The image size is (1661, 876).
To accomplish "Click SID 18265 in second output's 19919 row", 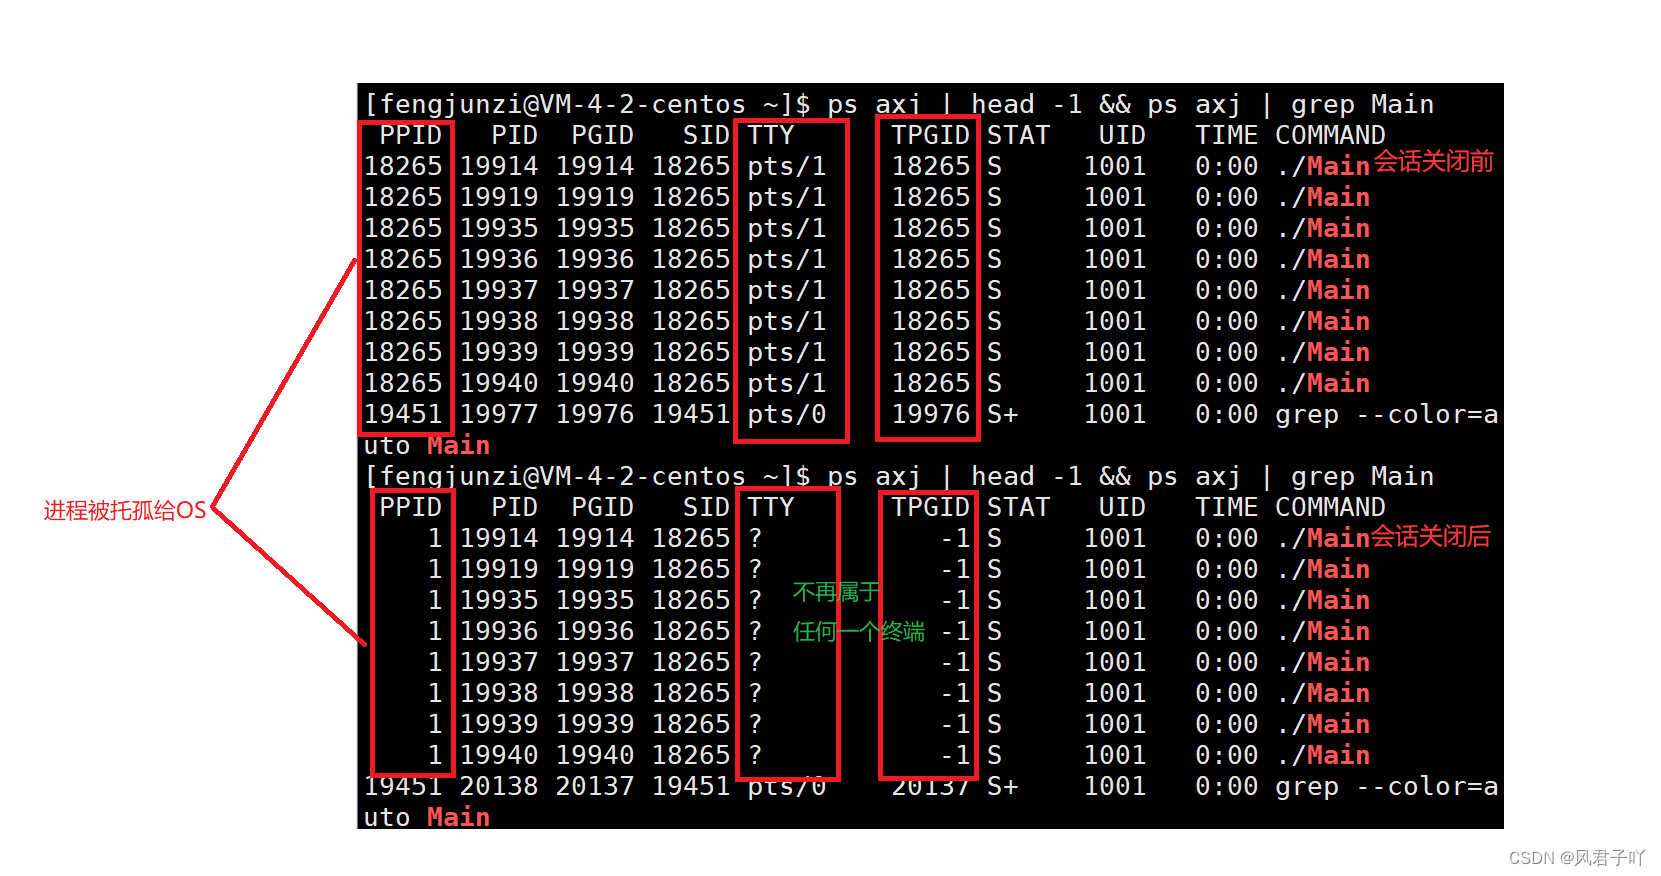I will point(691,569).
